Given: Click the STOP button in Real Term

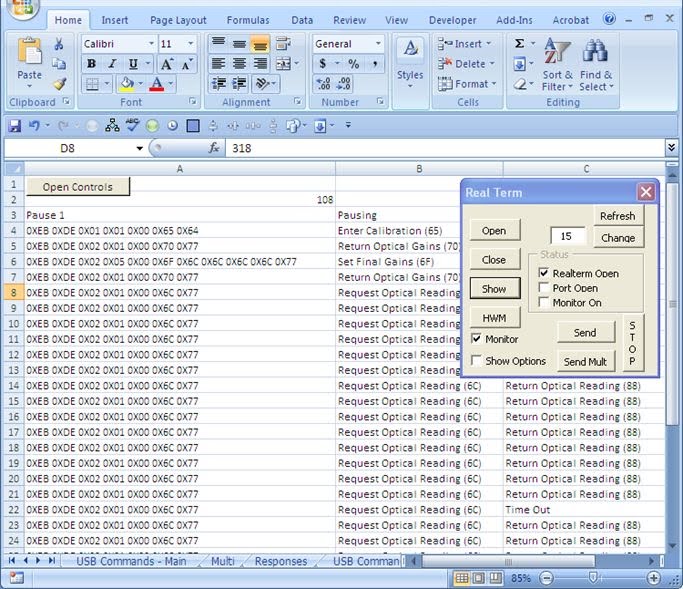Looking at the screenshot, I should [x=632, y=343].
